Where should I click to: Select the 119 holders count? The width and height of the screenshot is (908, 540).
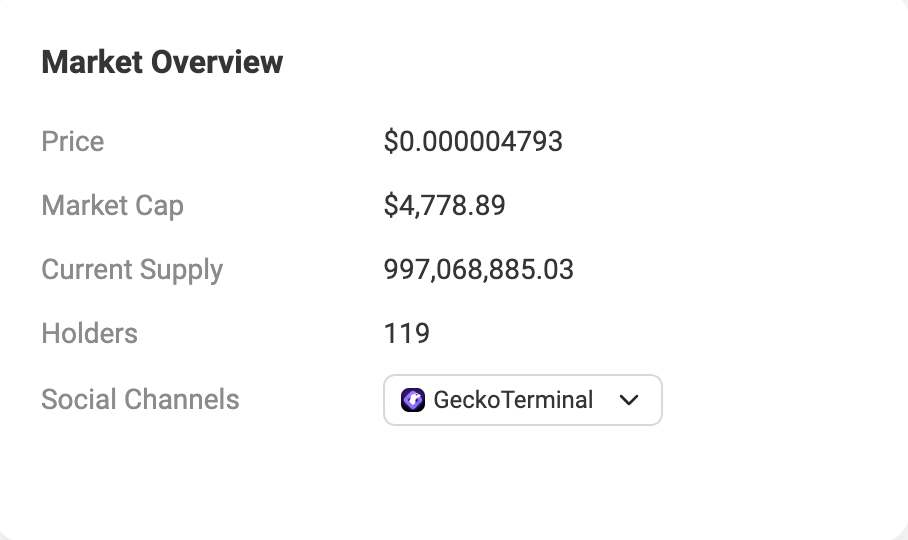pos(406,333)
